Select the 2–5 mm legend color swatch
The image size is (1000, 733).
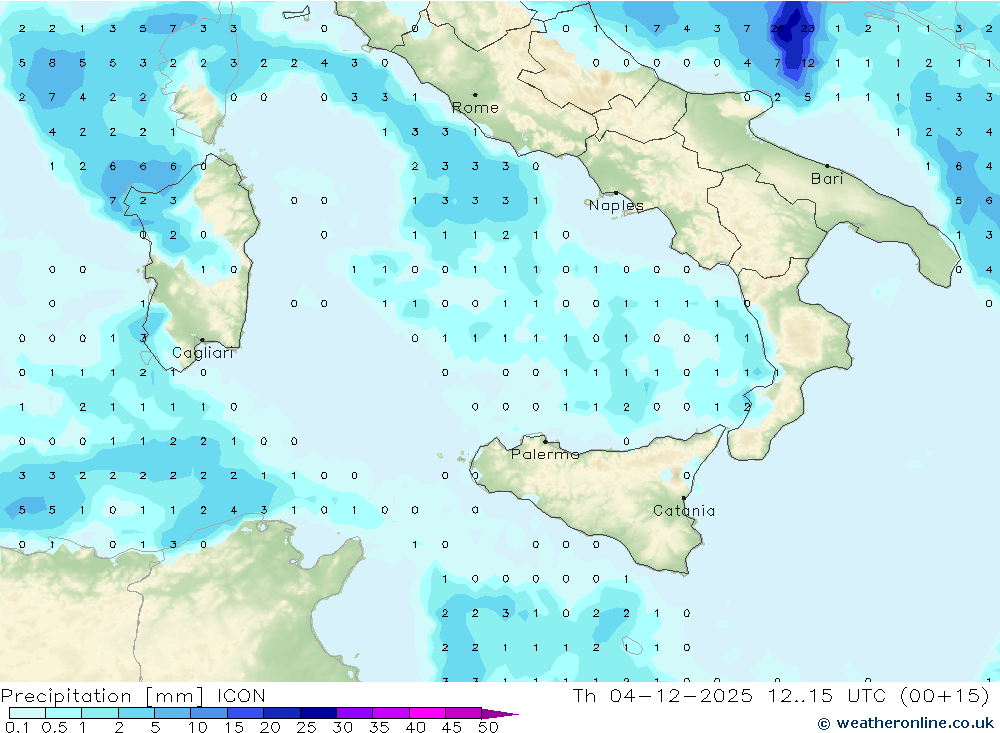[136, 713]
